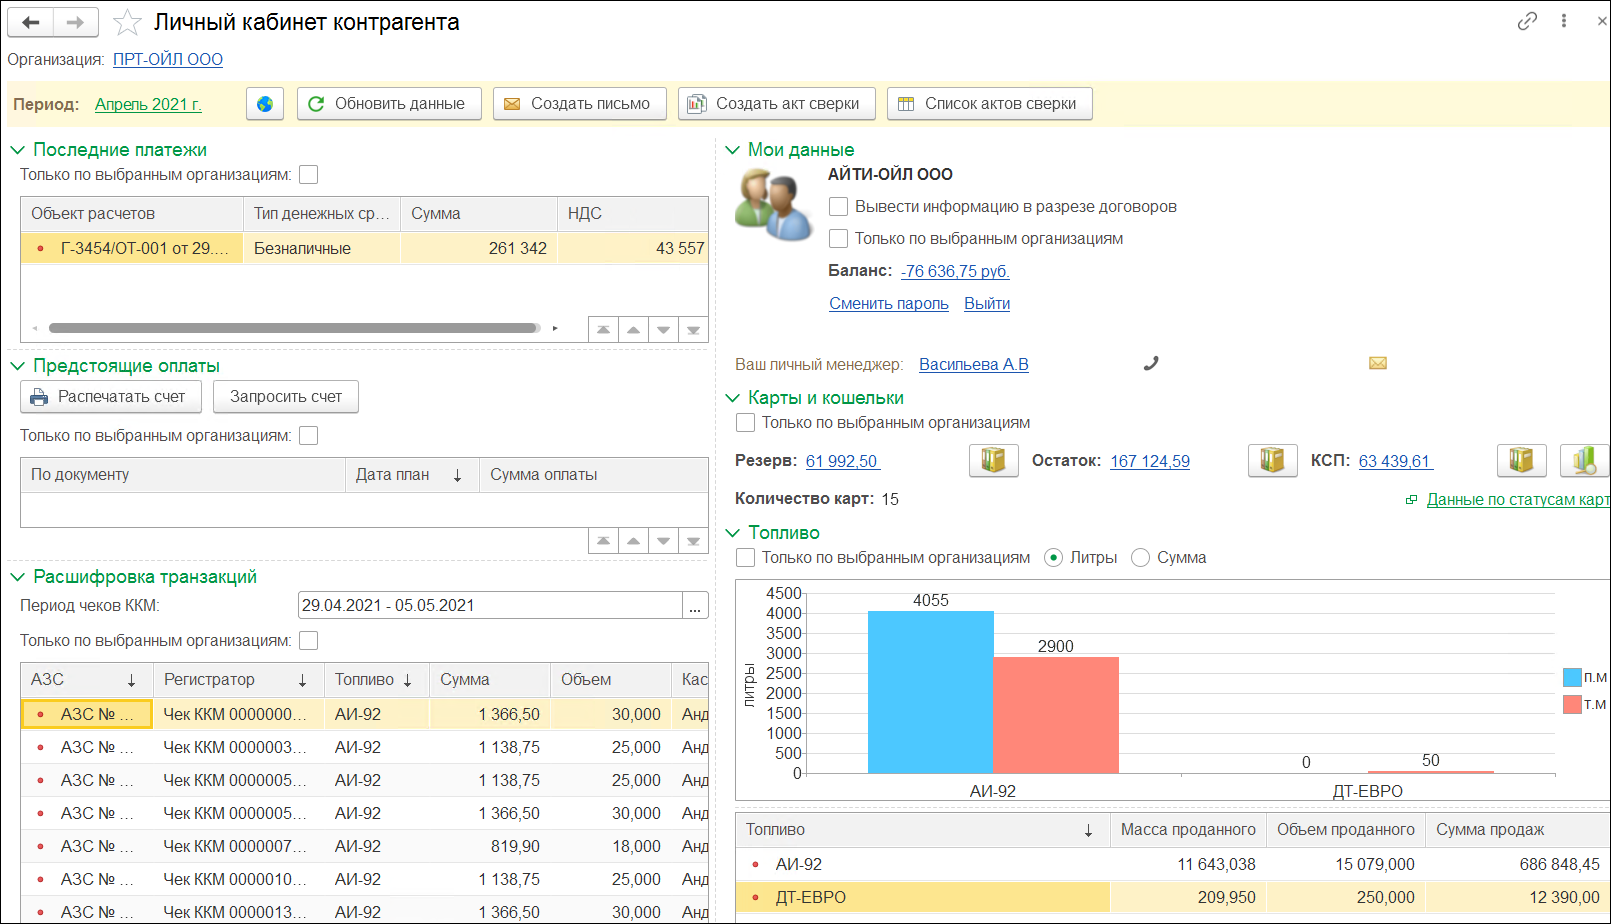Open the Сменить пароль link
Screen dimensions: 1611x924
[888, 304]
